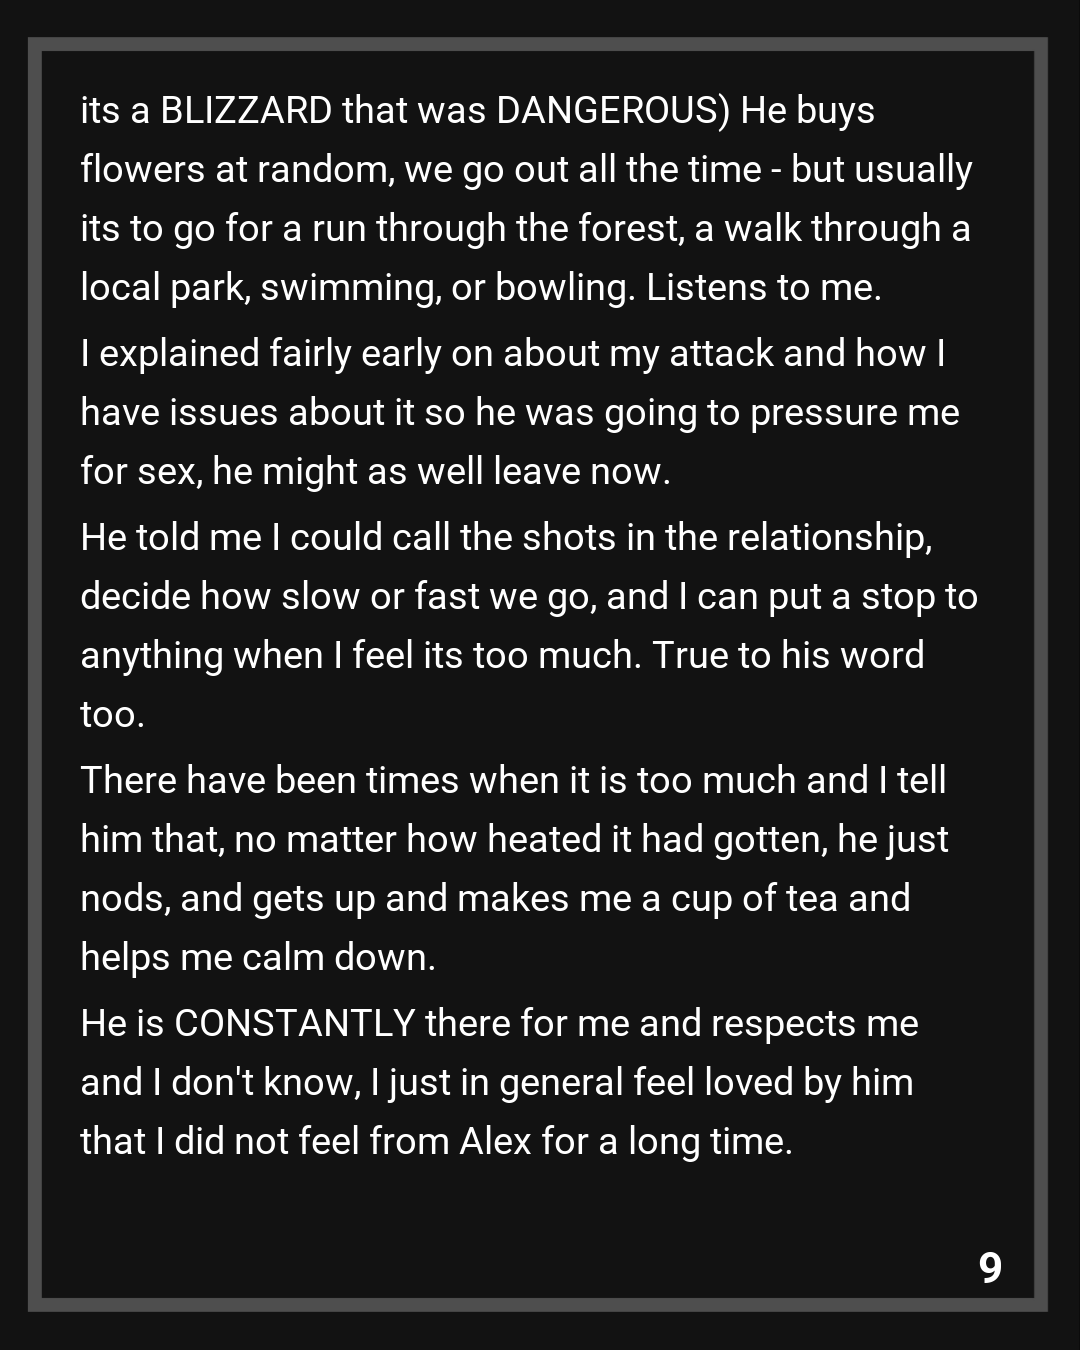
Task: Click the word BLIZZARD
Action: [x=246, y=110]
